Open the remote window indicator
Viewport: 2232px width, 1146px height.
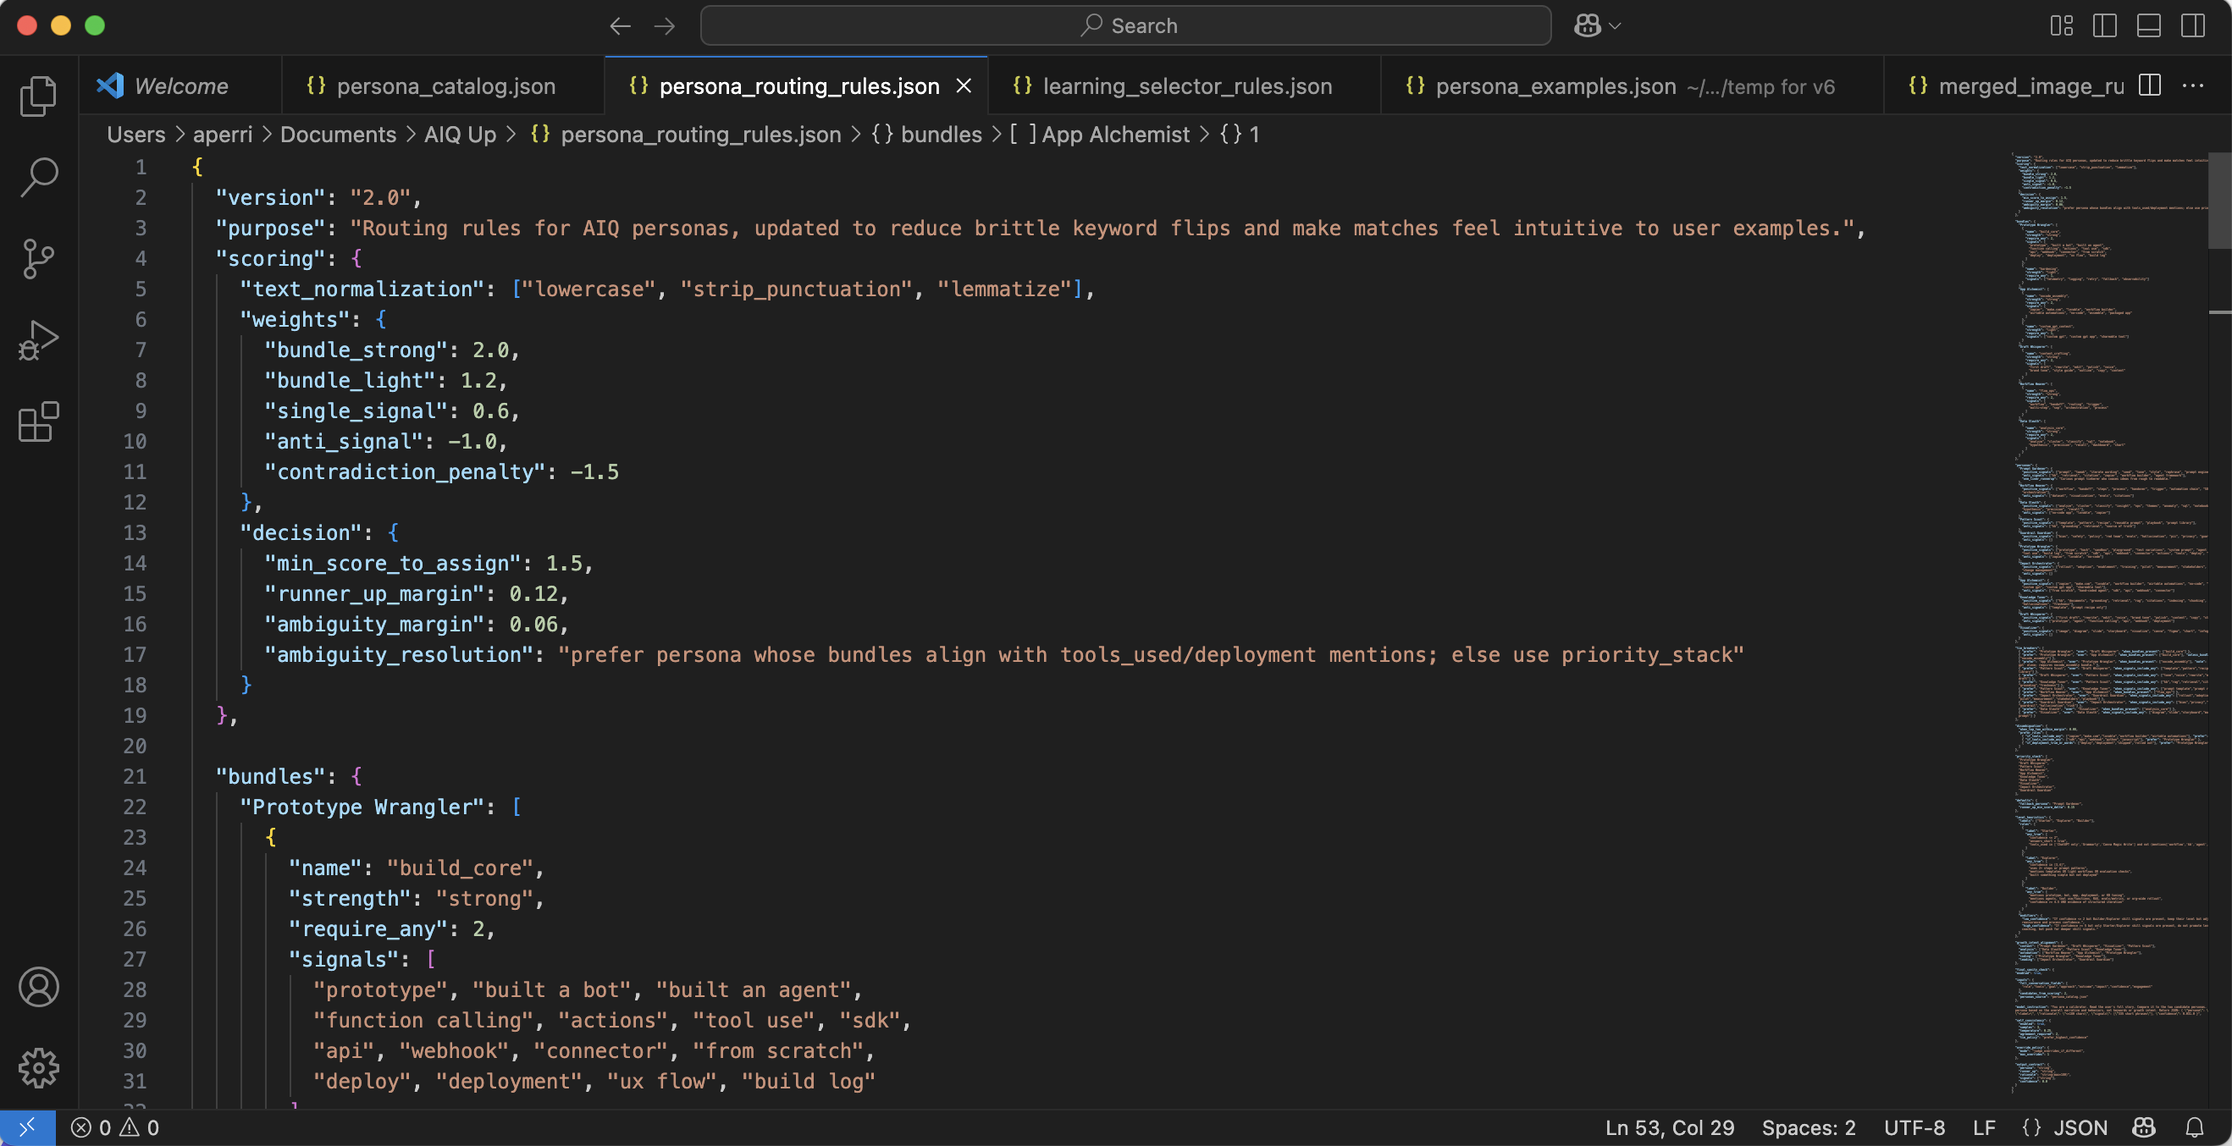pos(27,1128)
